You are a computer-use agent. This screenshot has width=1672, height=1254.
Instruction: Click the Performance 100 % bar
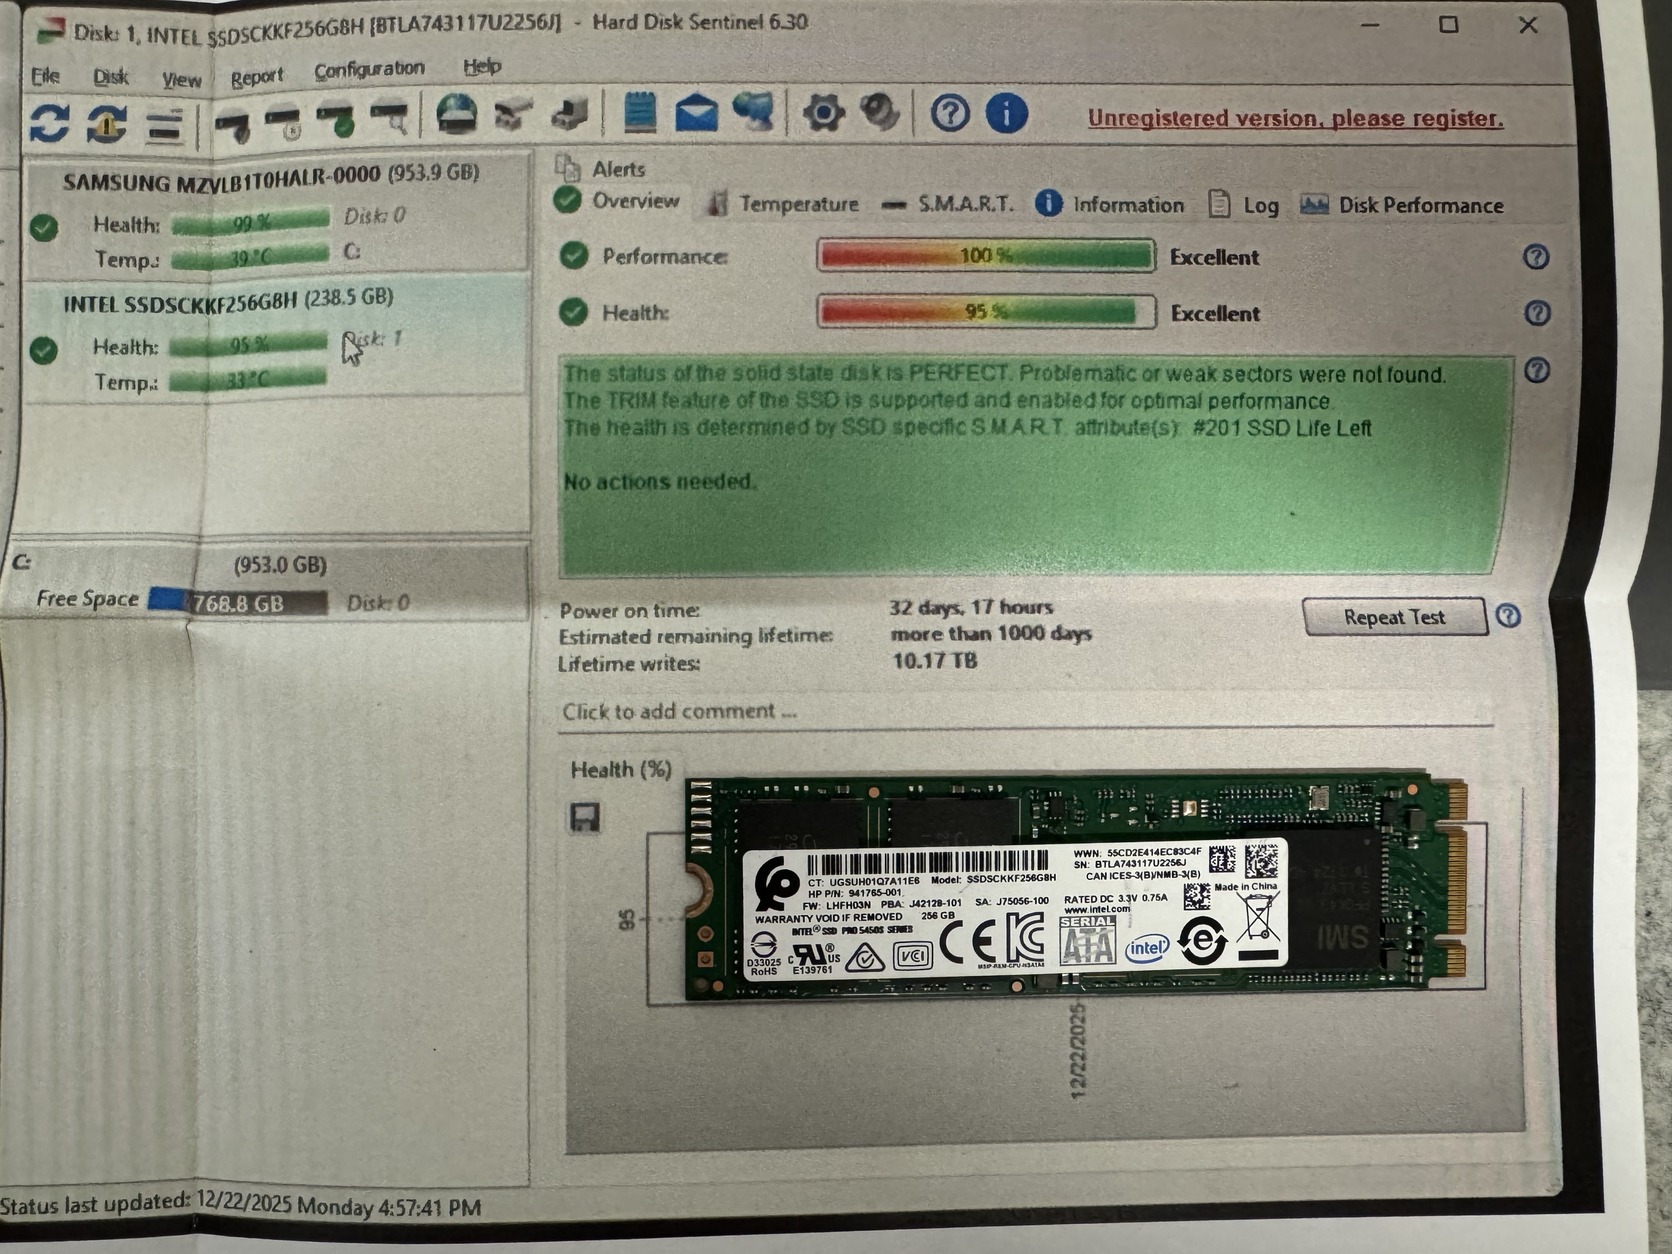tap(986, 256)
